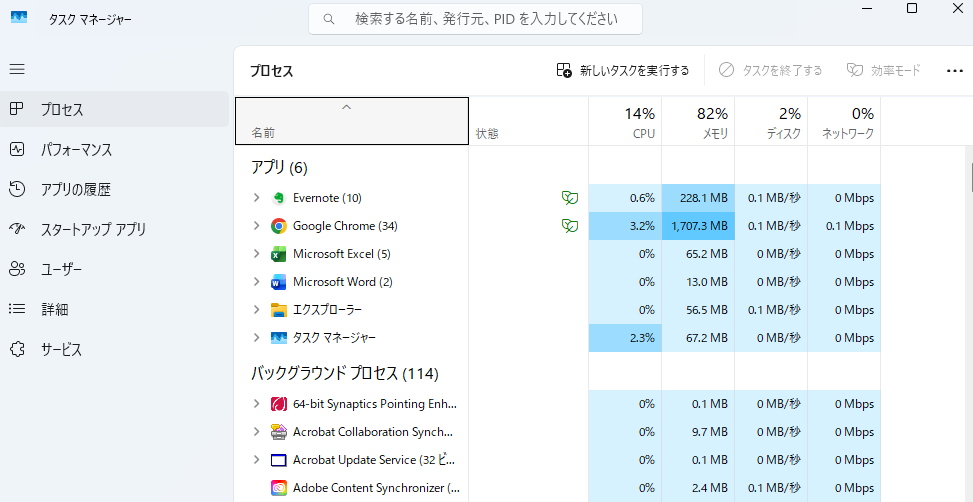Click the Microsoft Word icon
The width and height of the screenshot is (973, 502).
point(279,282)
